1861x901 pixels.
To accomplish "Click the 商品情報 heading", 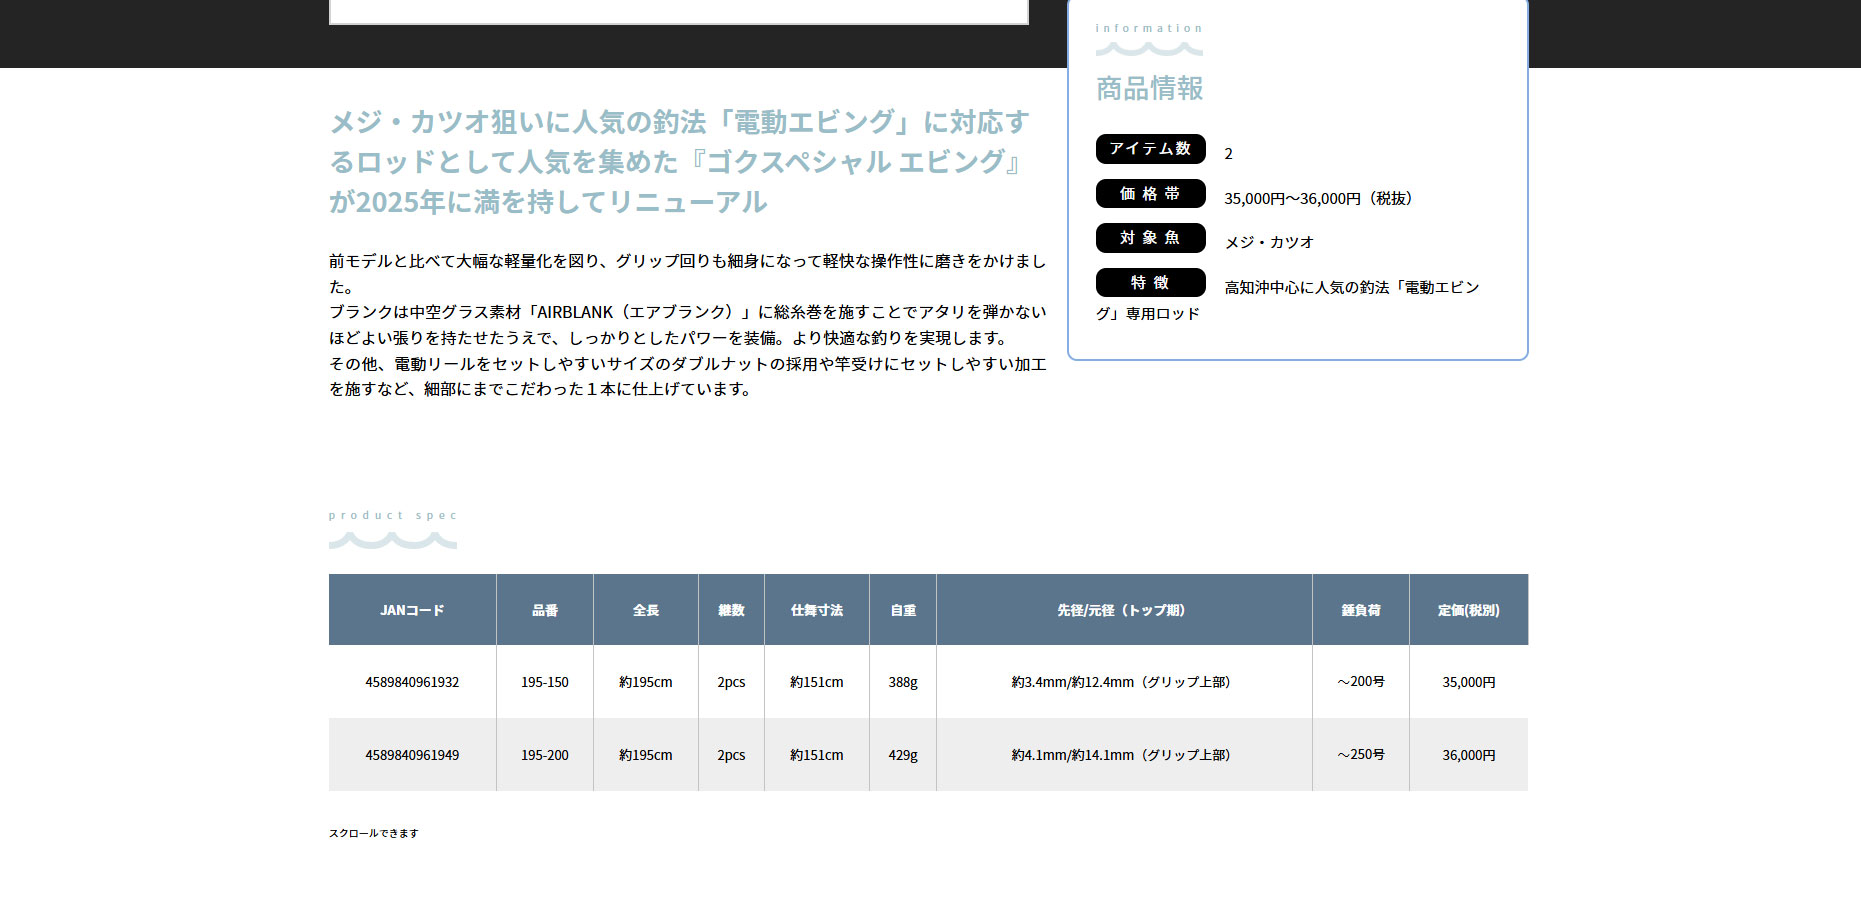I will pyautogui.click(x=1149, y=89).
